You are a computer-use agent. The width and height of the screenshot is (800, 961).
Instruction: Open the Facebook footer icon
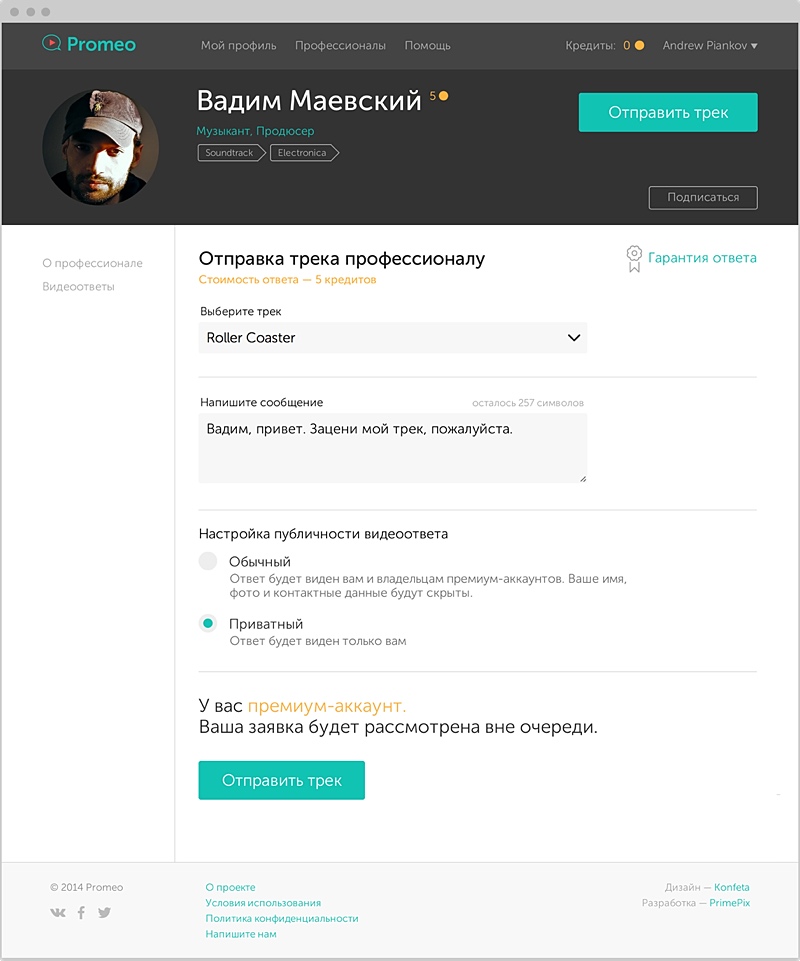click(81, 912)
